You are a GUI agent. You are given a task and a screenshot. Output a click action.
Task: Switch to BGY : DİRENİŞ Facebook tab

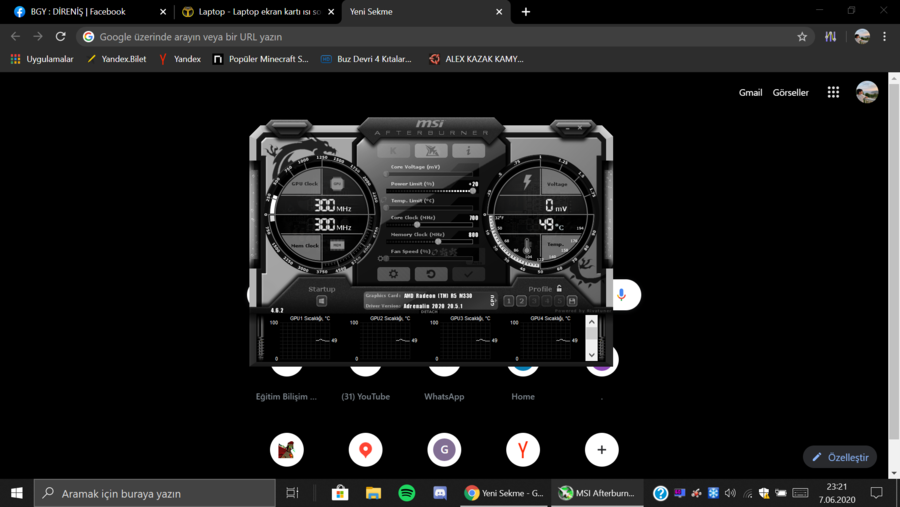click(x=78, y=12)
